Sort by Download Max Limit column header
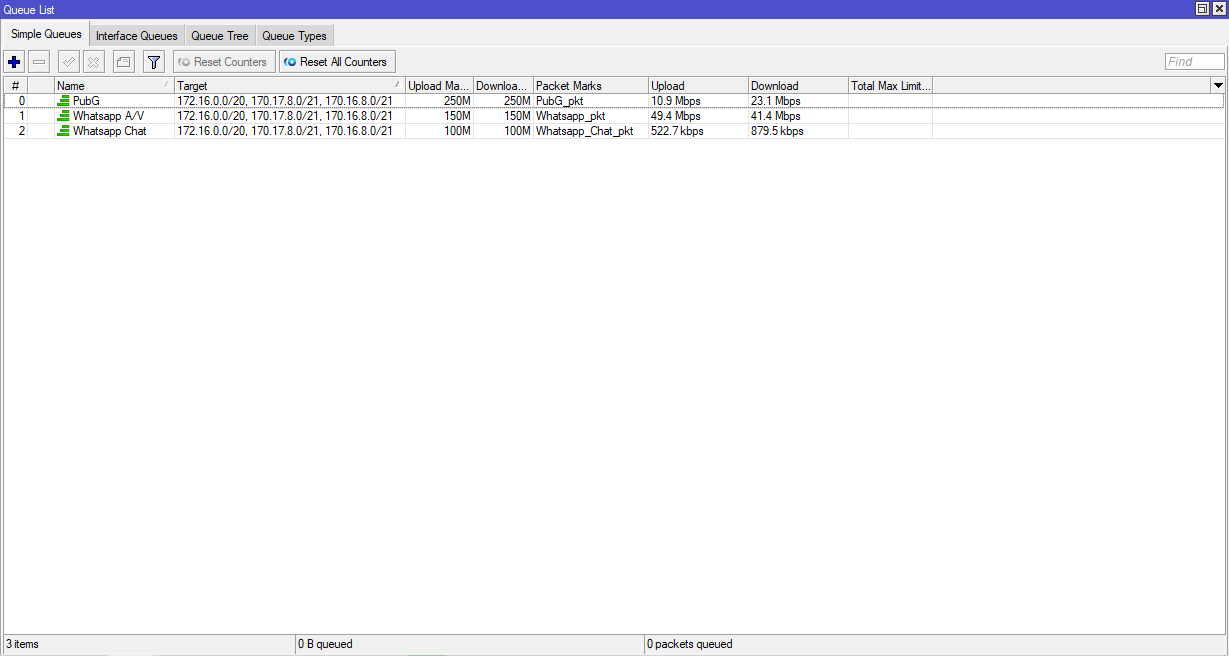The width and height of the screenshot is (1229, 656). click(x=503, y=86)
